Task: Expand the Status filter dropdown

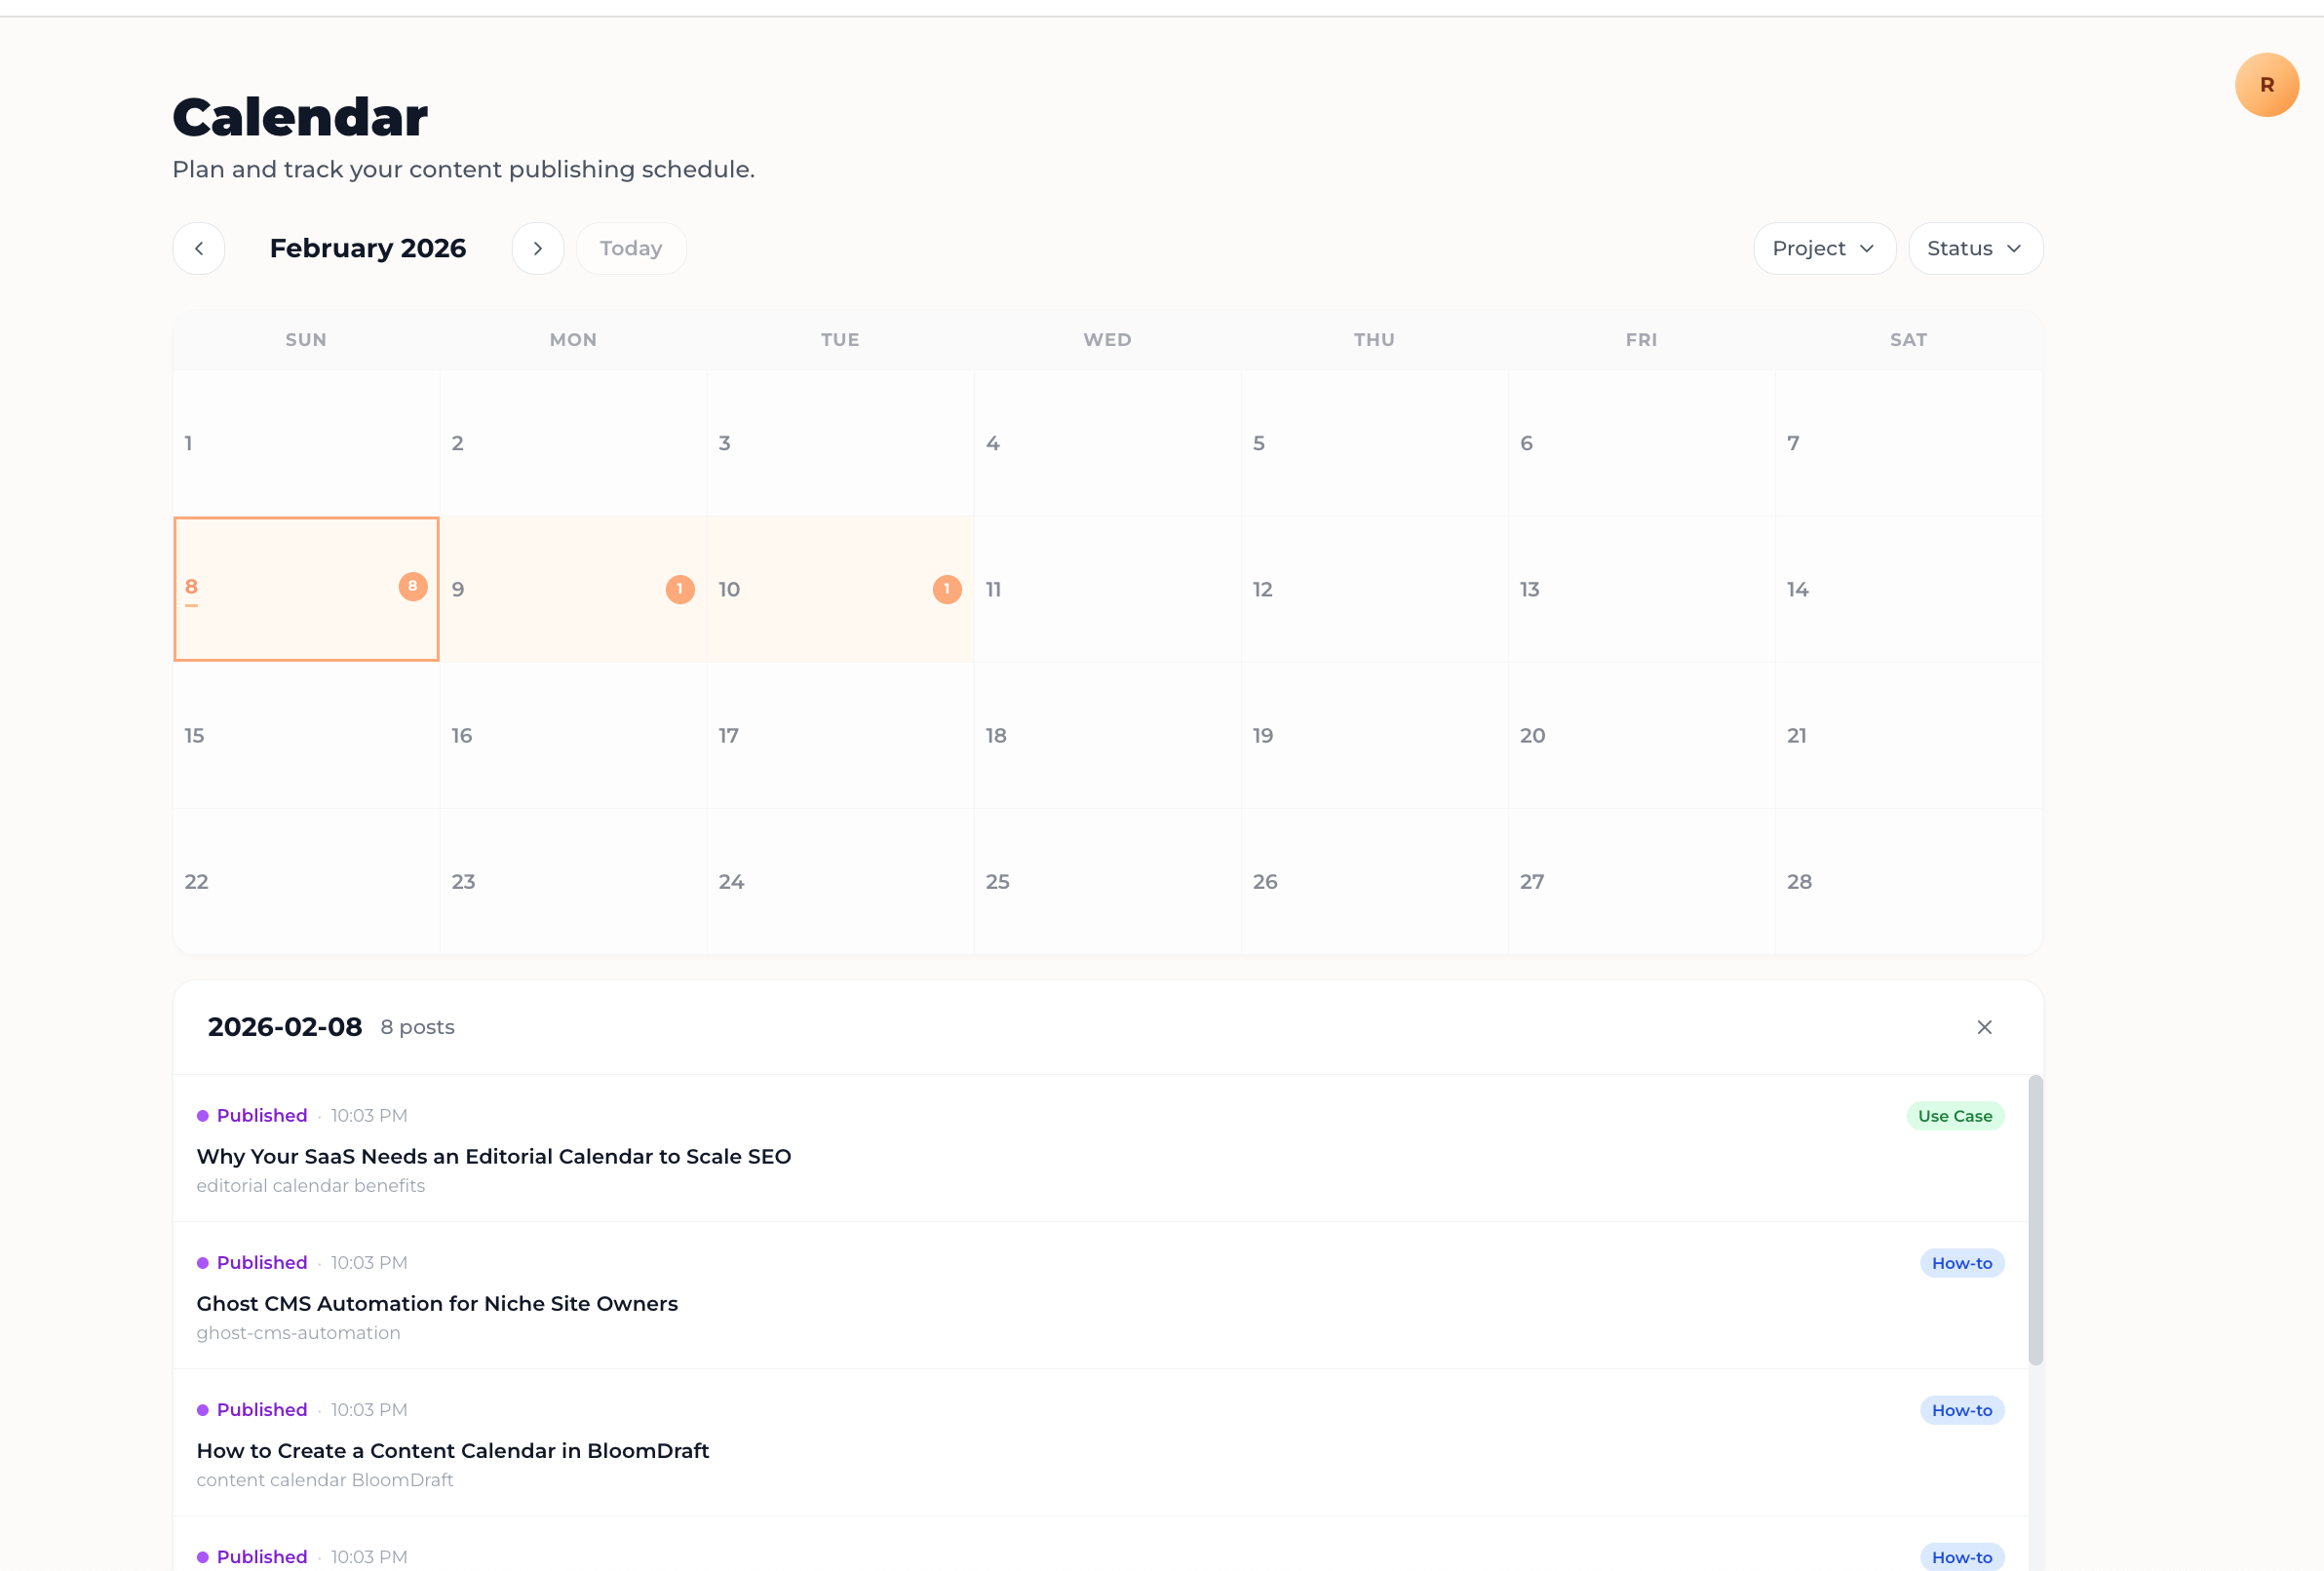Action: click(x=1975, y=248)
